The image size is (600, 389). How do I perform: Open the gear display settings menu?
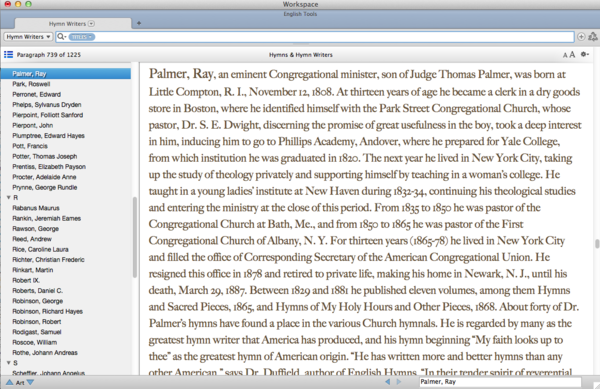pos(585,54)
